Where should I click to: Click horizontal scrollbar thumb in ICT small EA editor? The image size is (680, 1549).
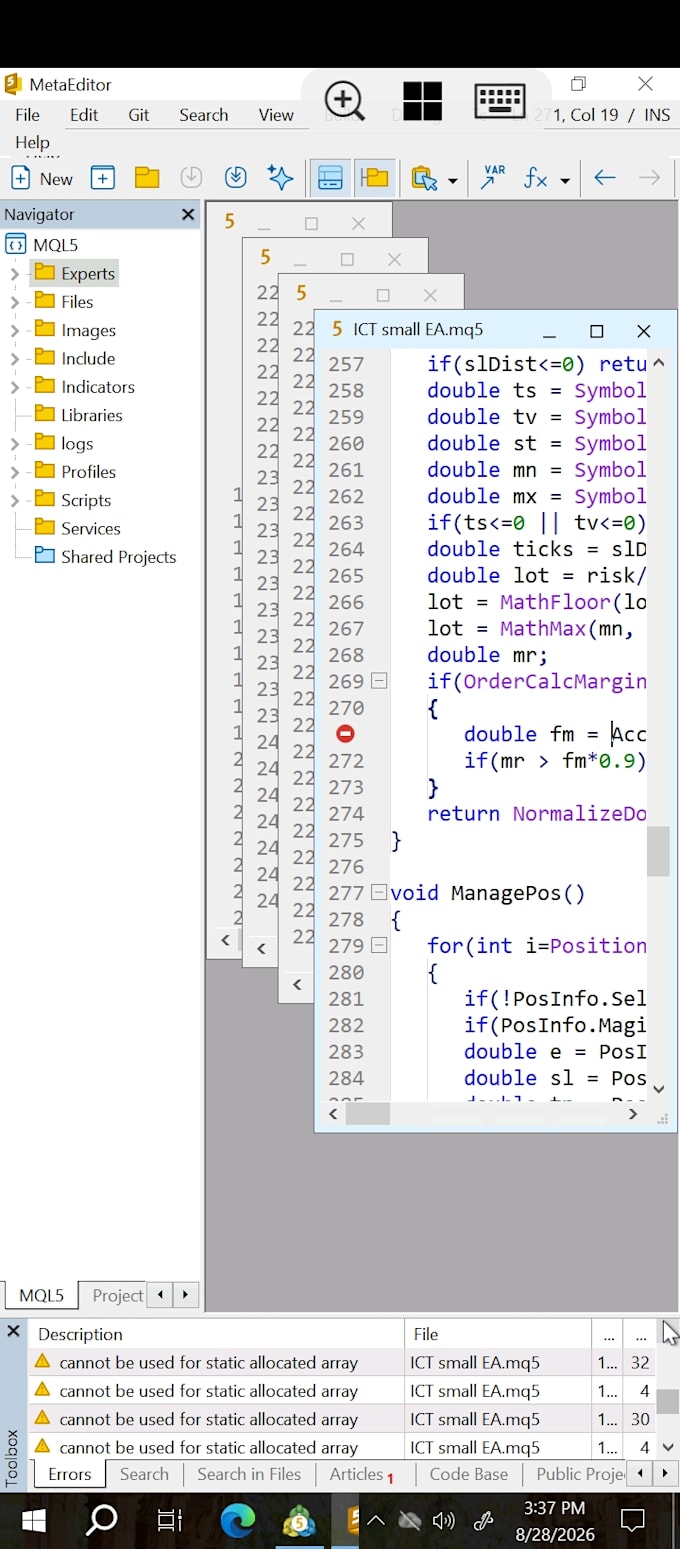pyautogui.click(x=368, y=1113)
